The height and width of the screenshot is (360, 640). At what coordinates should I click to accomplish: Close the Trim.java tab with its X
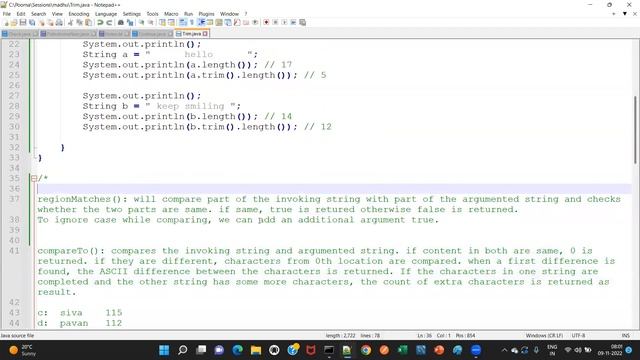coord(205,34)
